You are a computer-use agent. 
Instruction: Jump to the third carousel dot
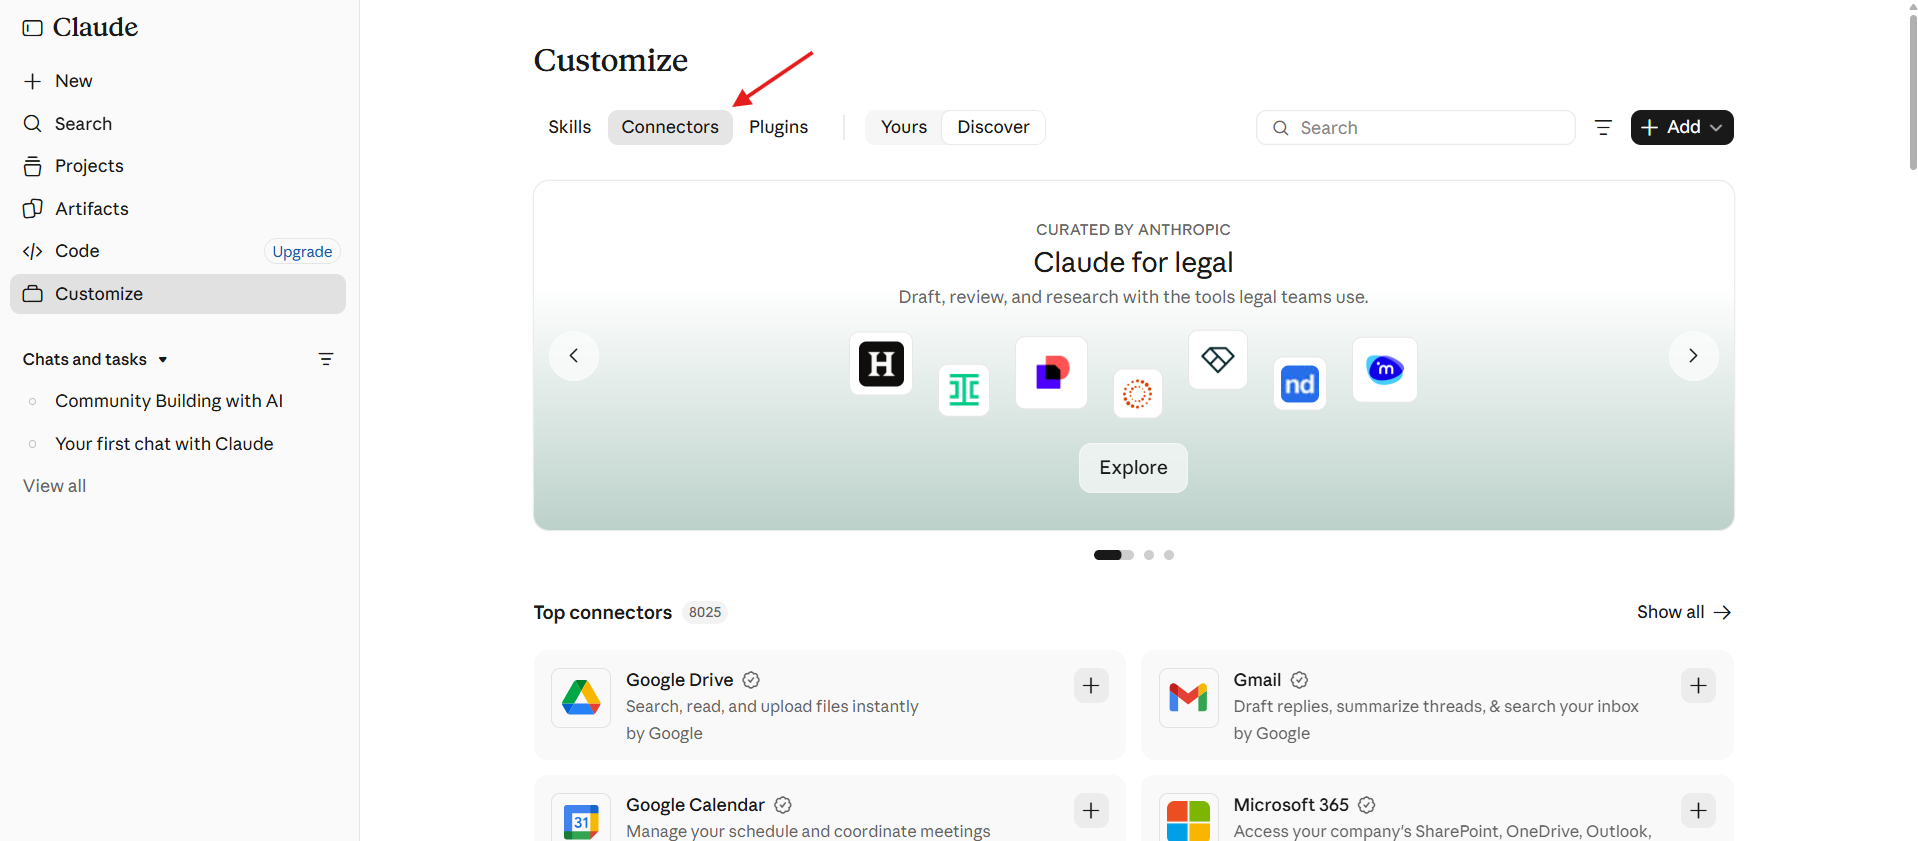1169,555
